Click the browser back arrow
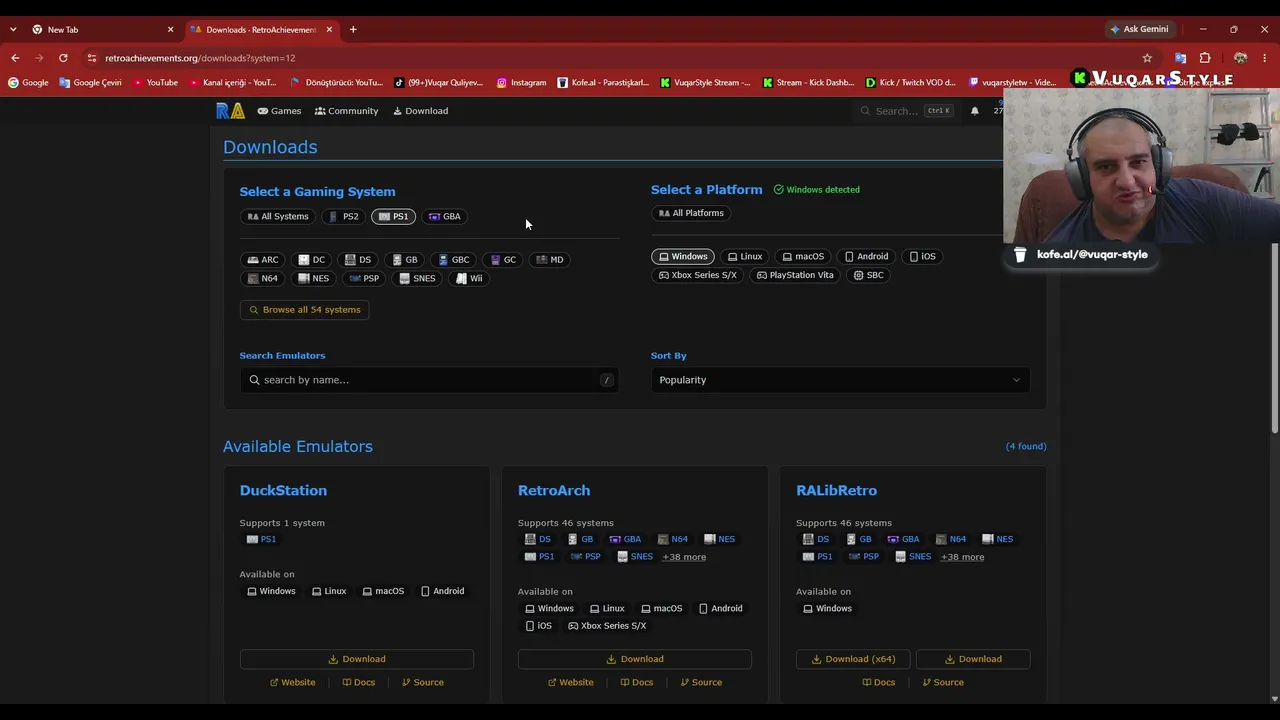The width and height of the screenshot is (1280, 720). pos(15,58)
